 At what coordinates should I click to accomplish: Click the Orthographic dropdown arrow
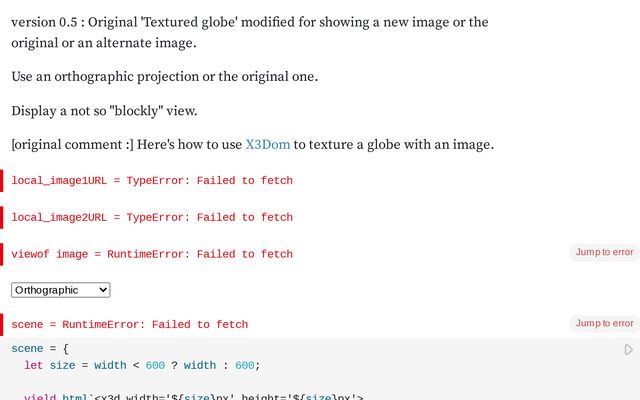click(101, 290)
